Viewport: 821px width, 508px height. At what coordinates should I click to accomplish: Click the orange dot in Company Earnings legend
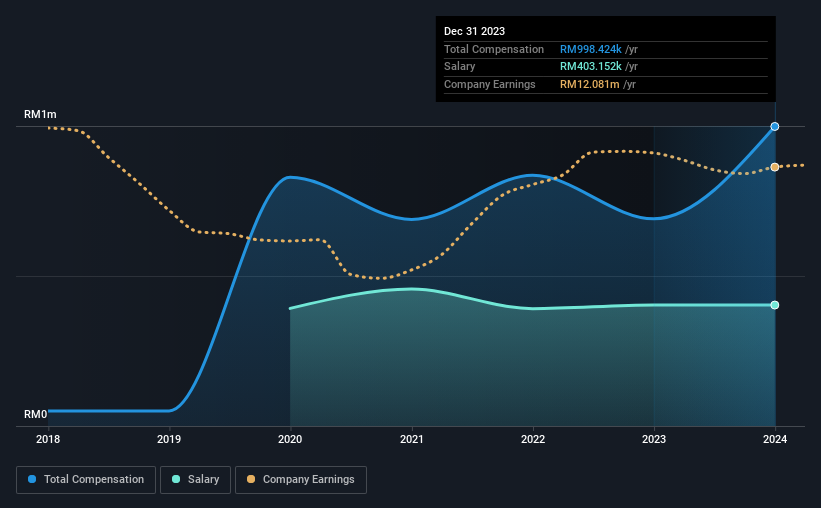[x=251, y=479]
